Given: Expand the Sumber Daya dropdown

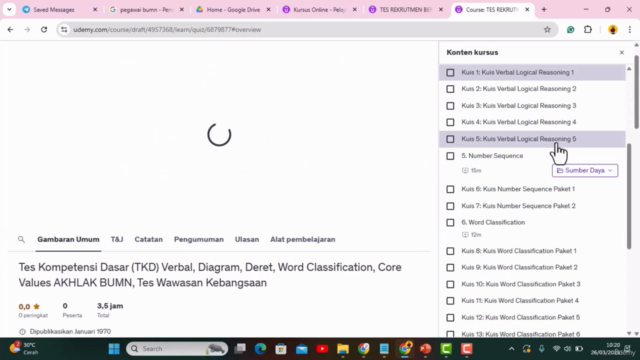Looking at the screenshot, I should (x=585, y=171).
